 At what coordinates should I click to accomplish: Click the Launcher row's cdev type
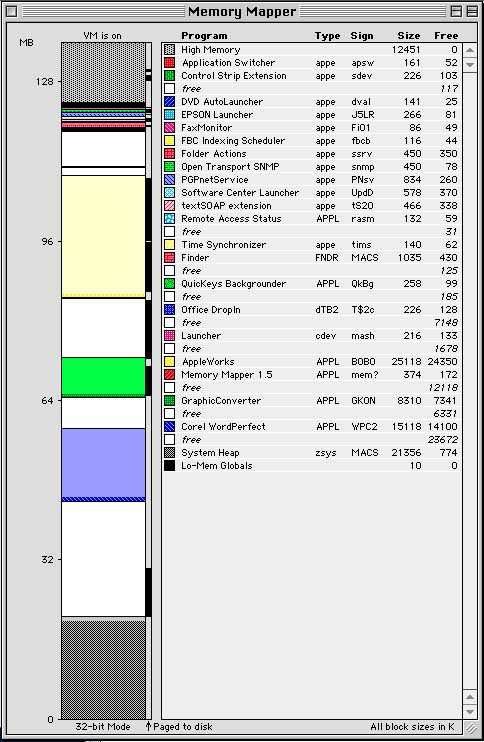326,336
